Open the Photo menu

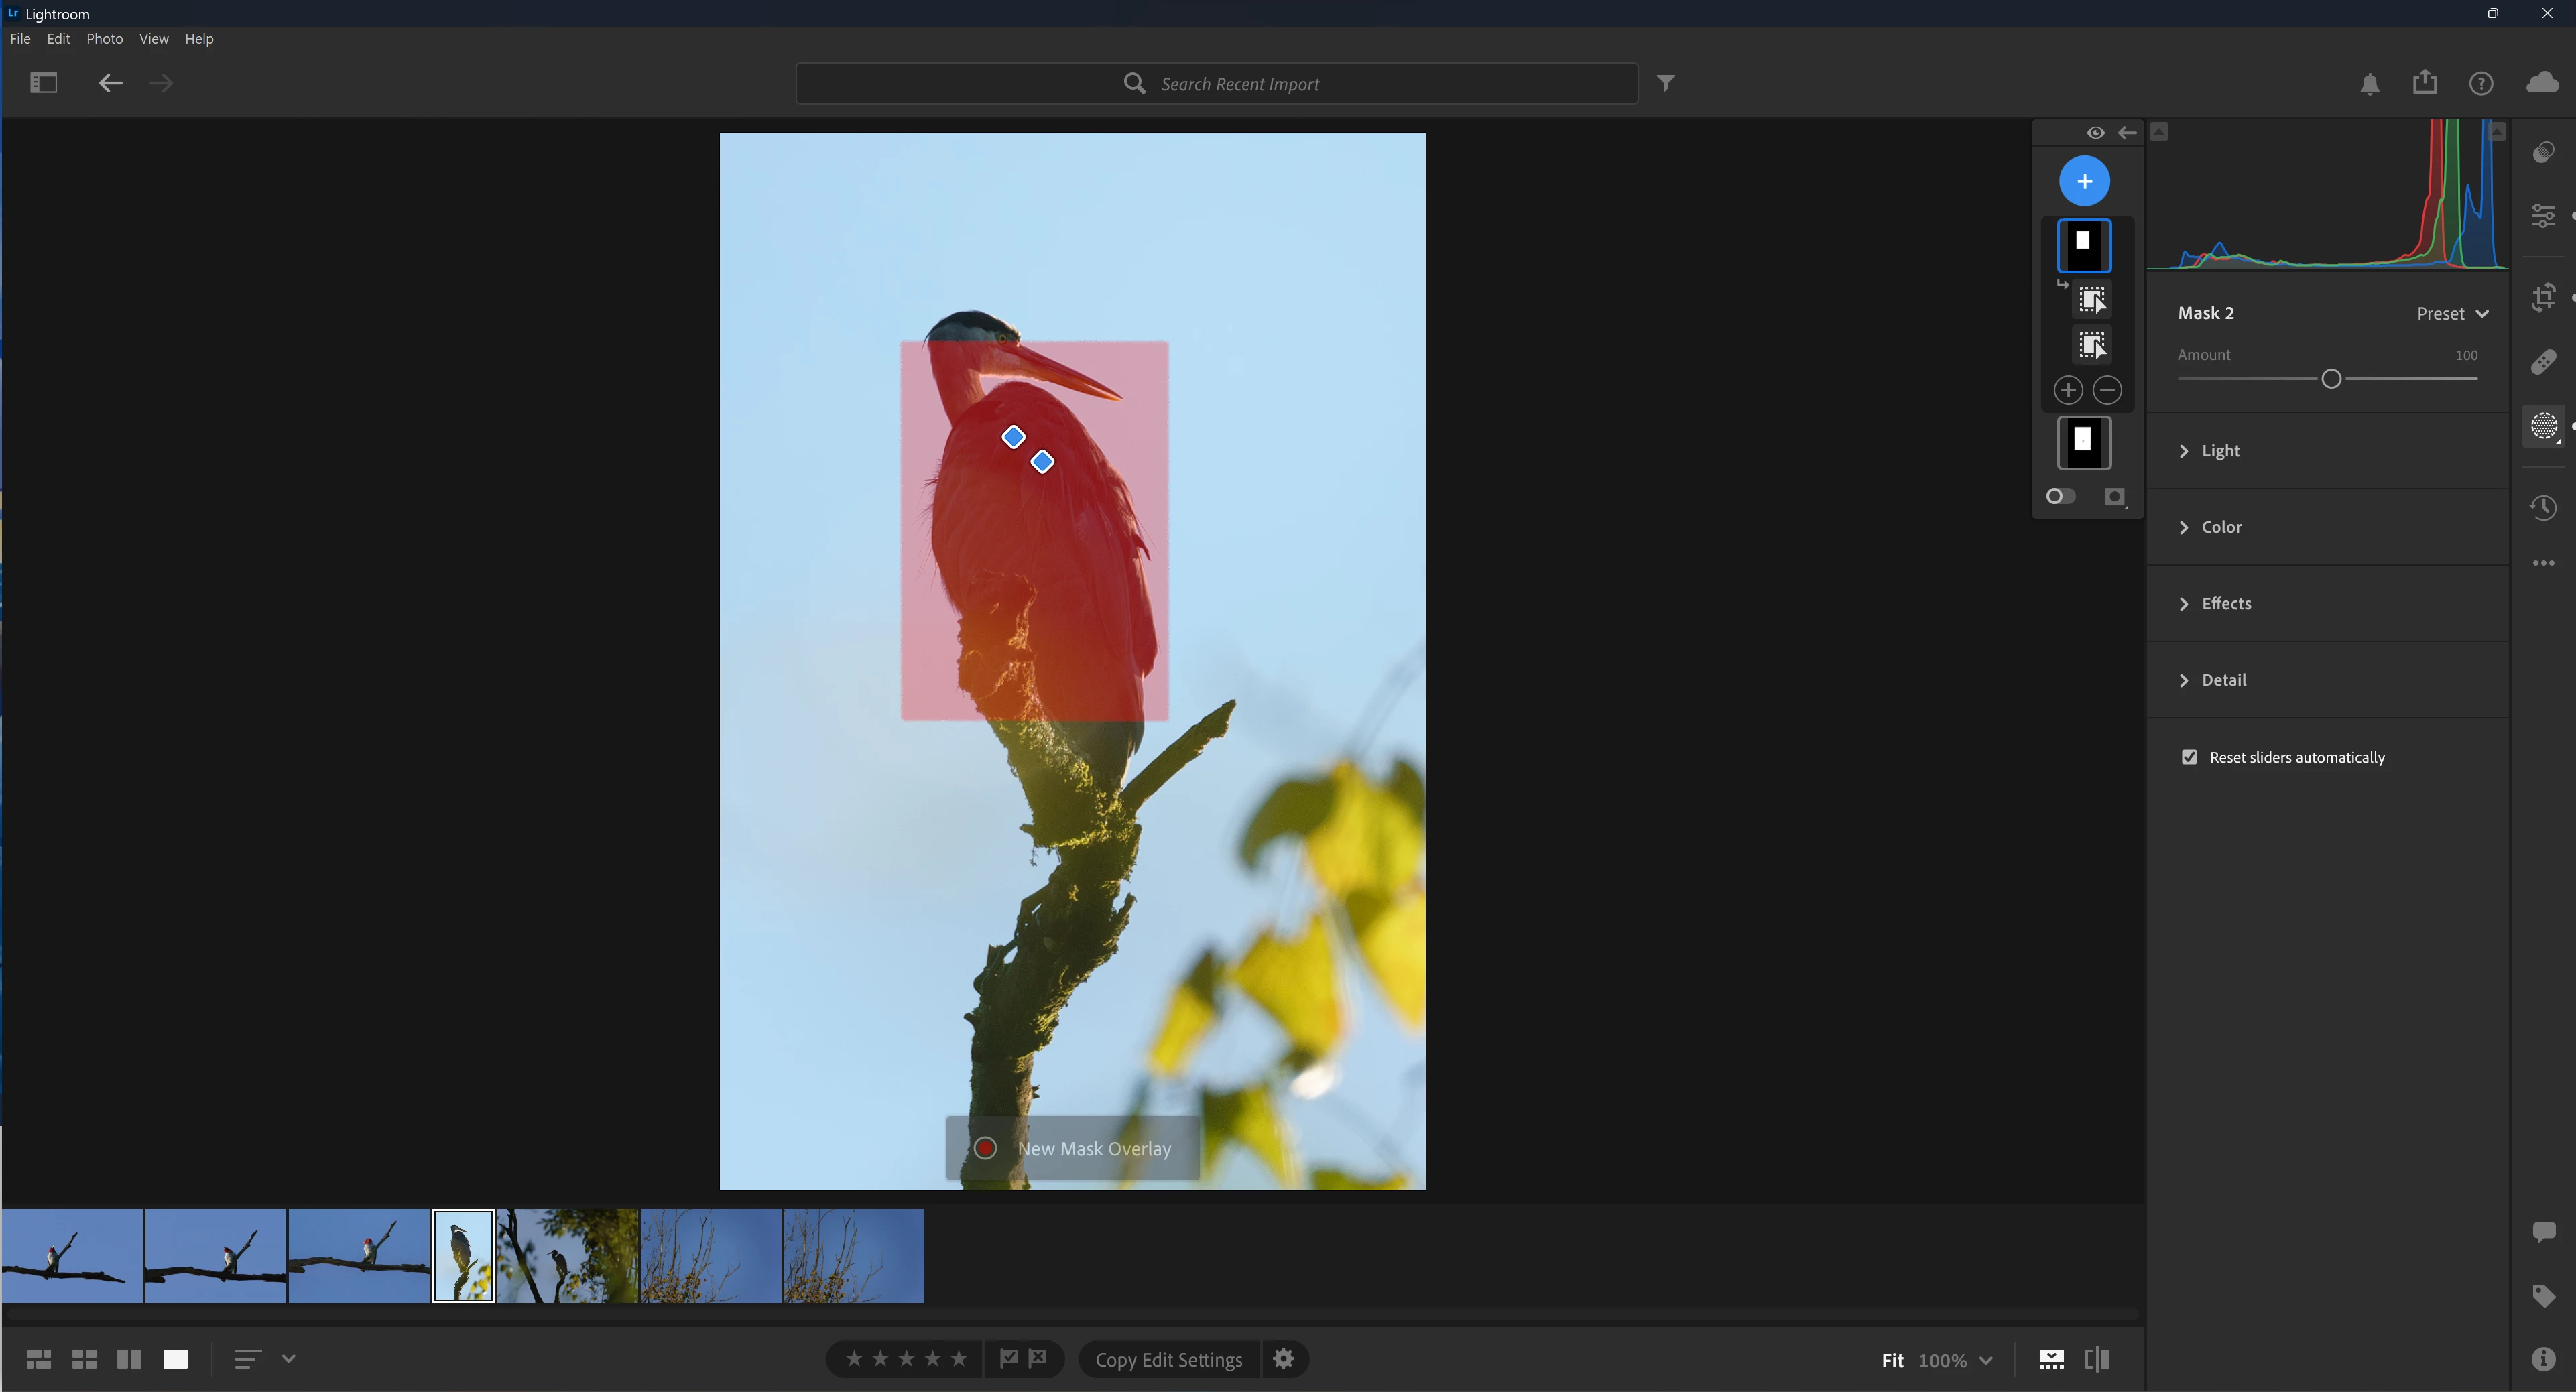pos(104,38)
